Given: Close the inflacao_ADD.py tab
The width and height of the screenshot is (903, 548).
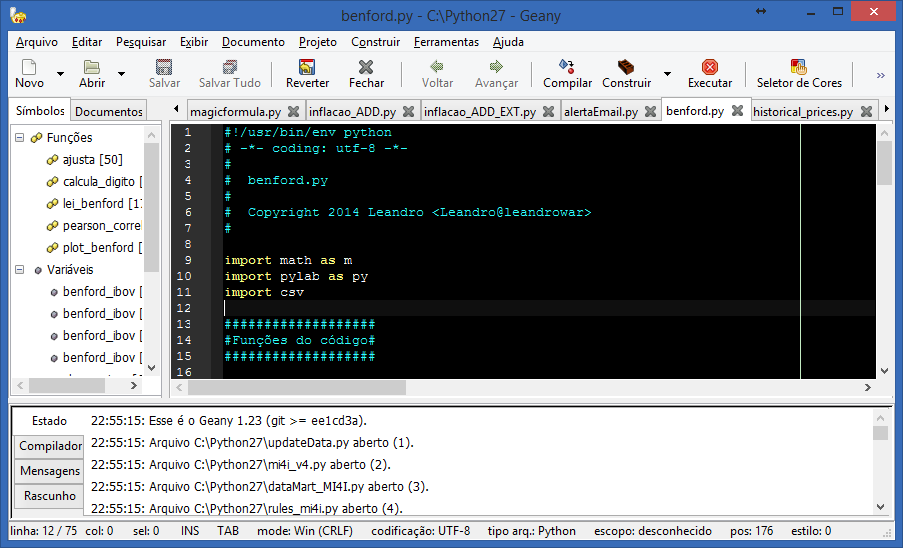Looking at the screenshot, I should pyautogui.click(x=408, y=112).
